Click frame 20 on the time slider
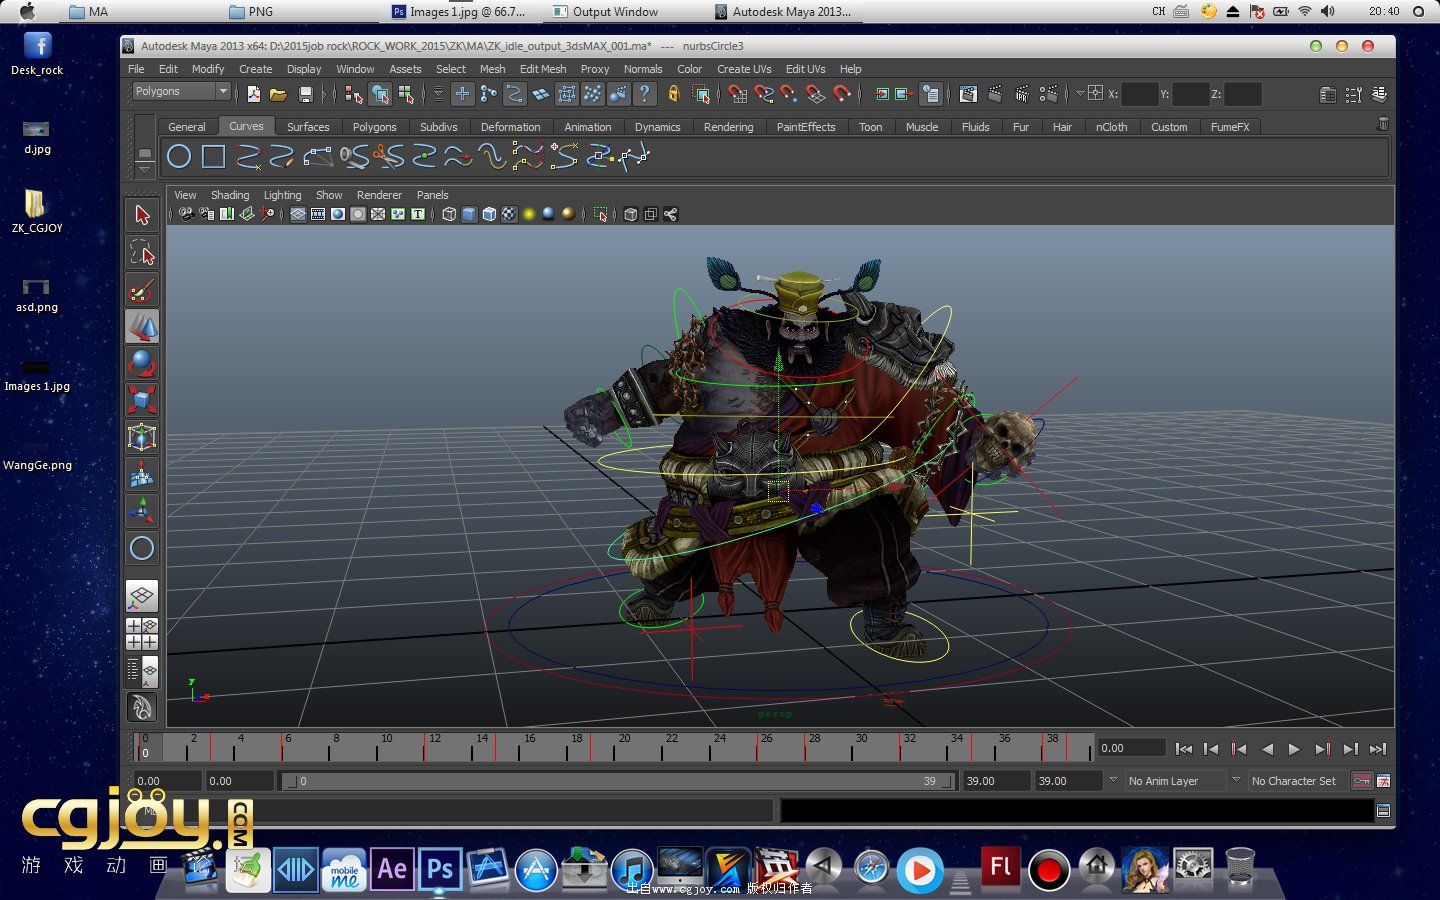The height and width of the screenshot is (900, 1440). pyautogui.click(x=620, y=748)
